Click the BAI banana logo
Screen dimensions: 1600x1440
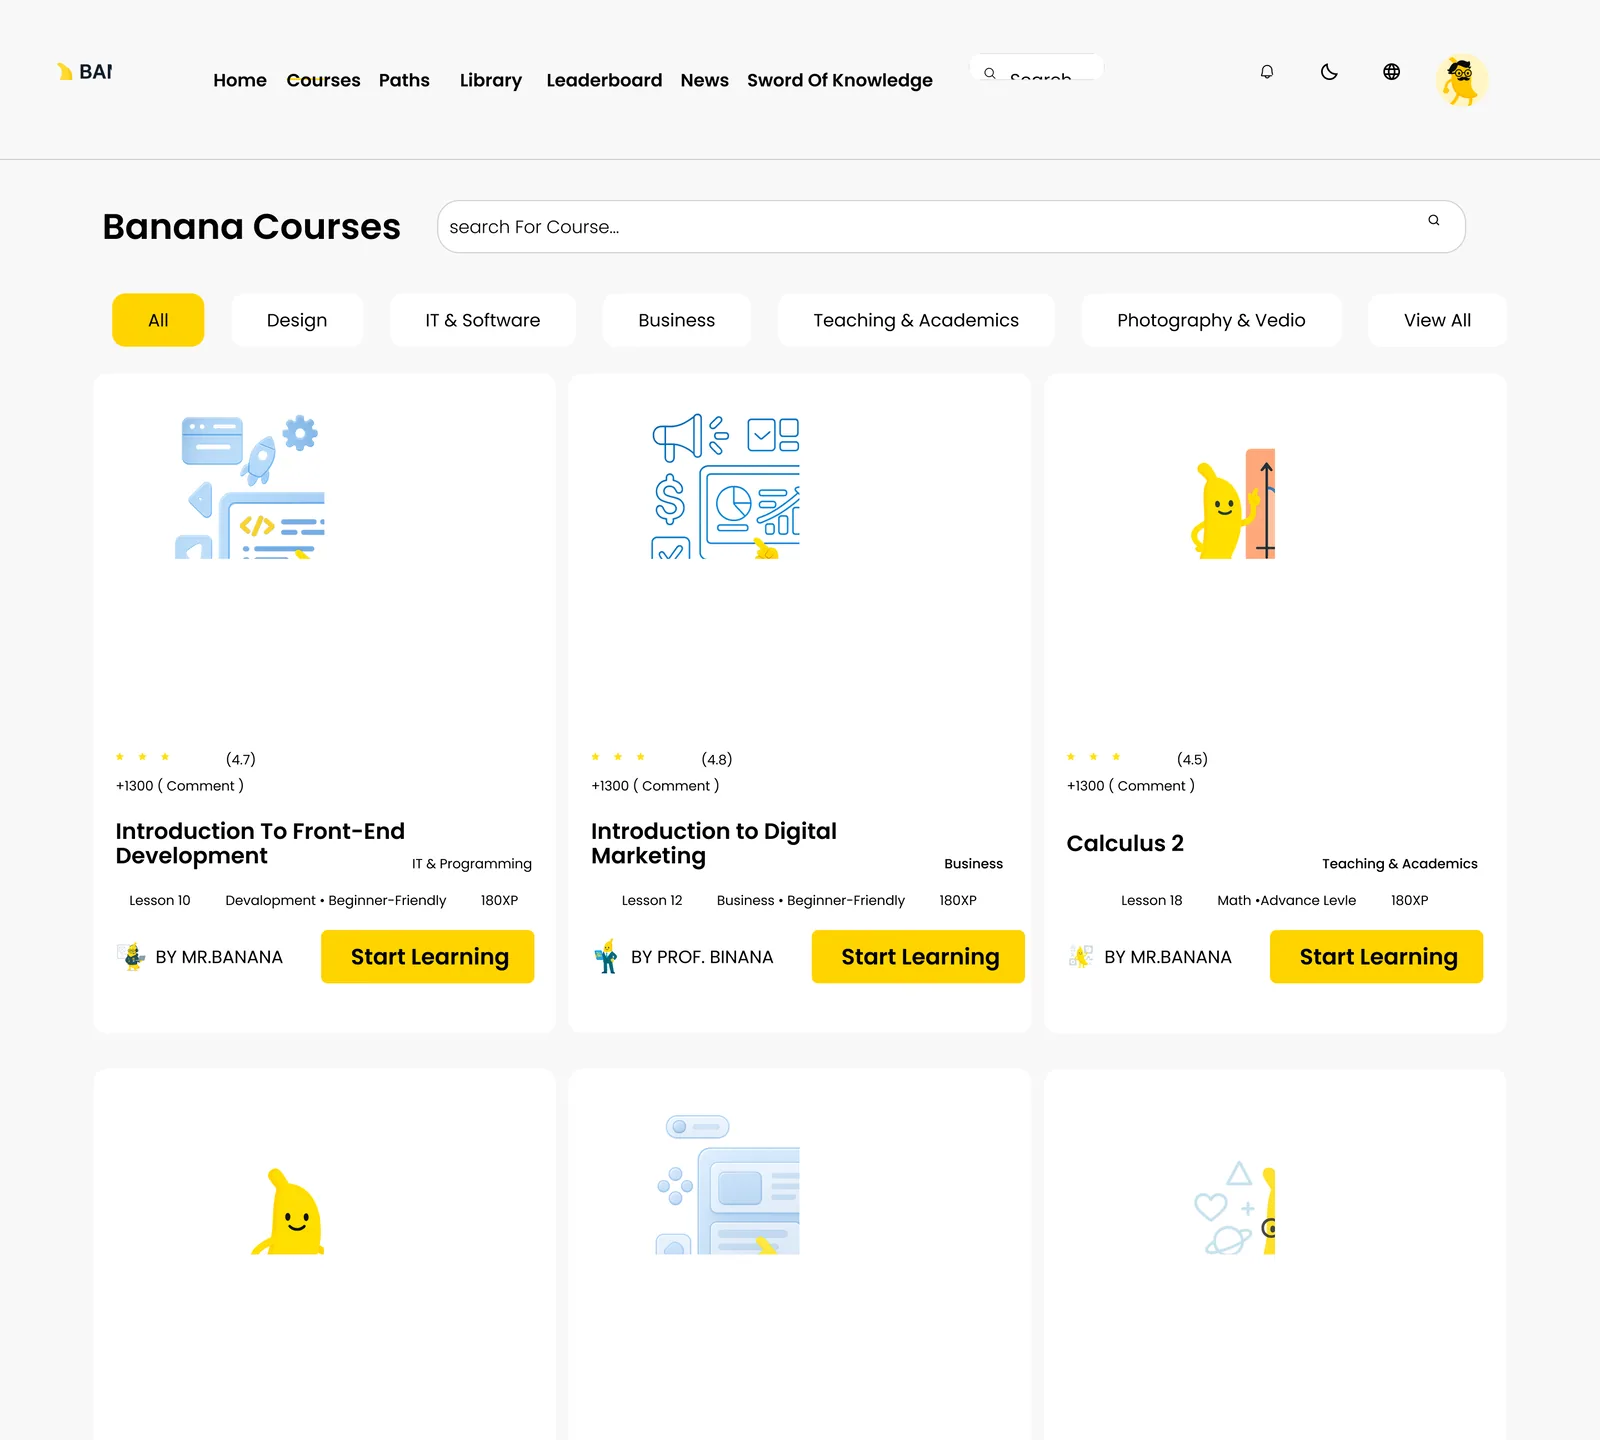click(85, 72)
